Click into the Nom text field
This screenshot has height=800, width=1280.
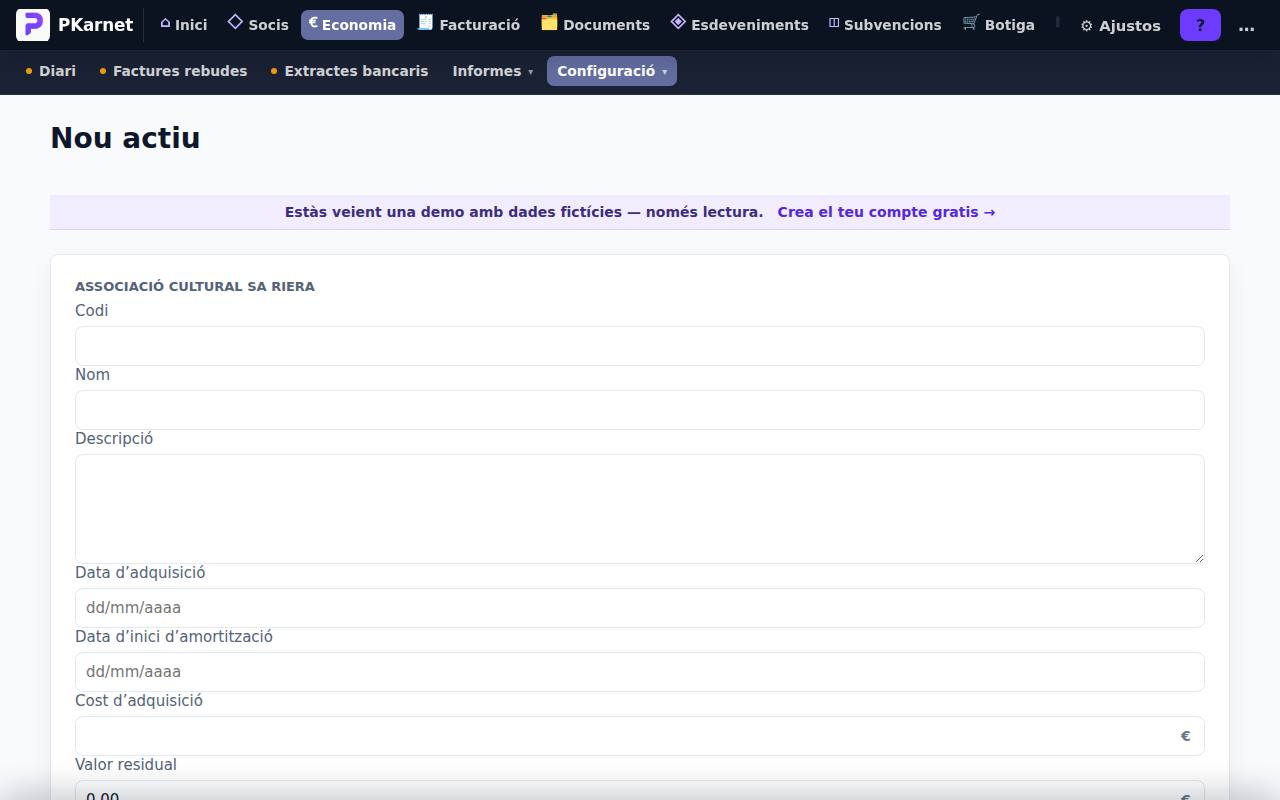640,410
